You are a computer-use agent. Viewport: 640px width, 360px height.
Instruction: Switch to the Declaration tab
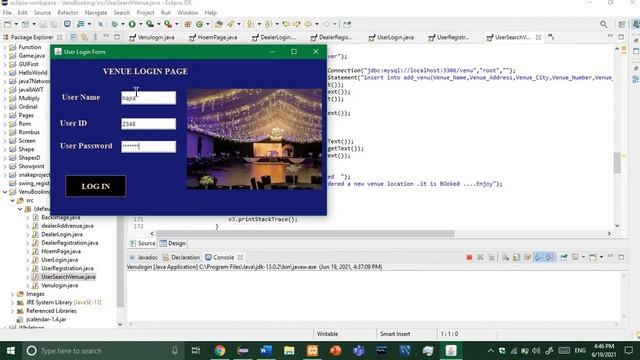(182, 258)
